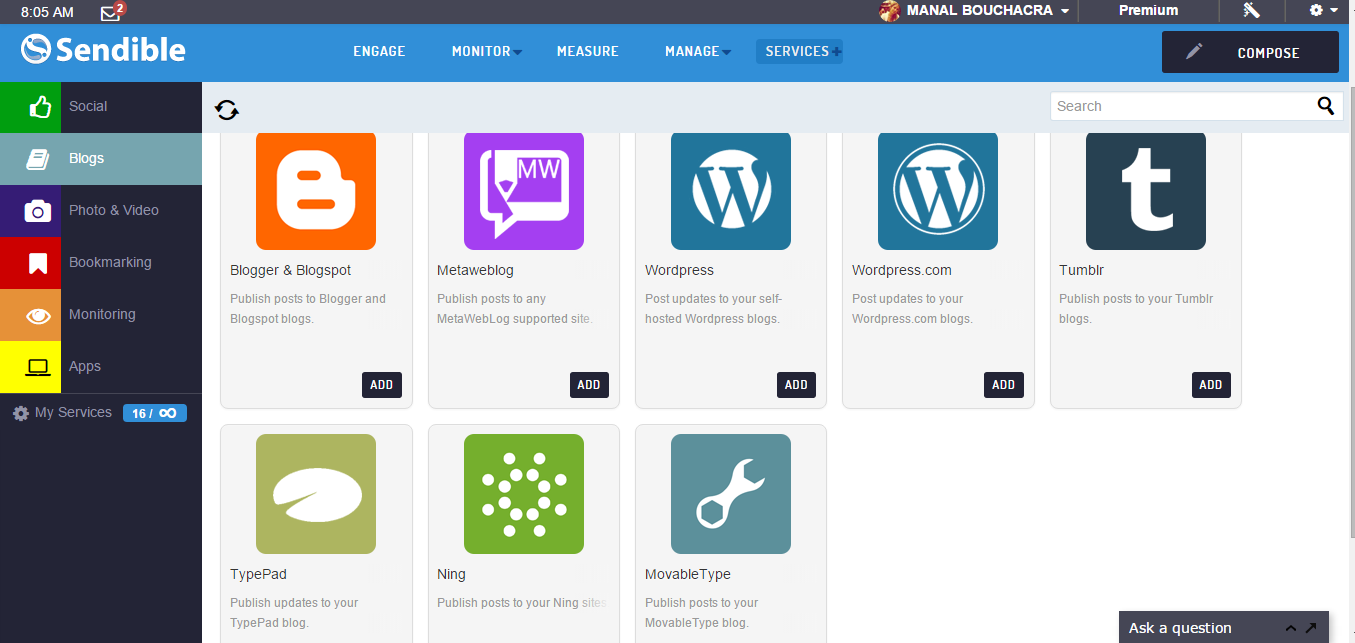Screen dimensions: 1355x643
Task: Open My Services list
Action: [73, 413]
